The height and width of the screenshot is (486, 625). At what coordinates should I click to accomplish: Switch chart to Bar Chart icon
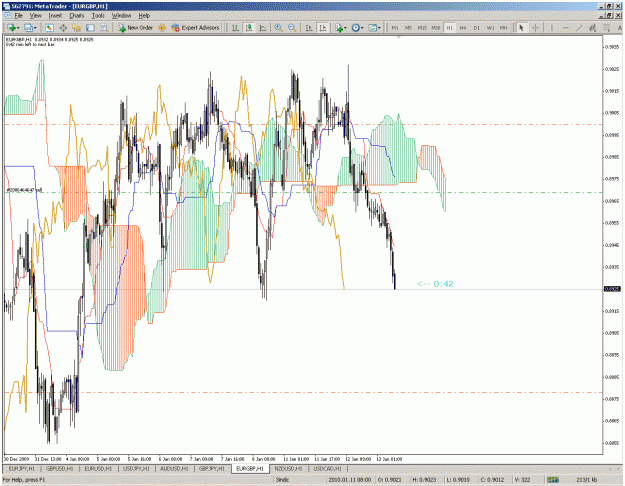[235, 28]
